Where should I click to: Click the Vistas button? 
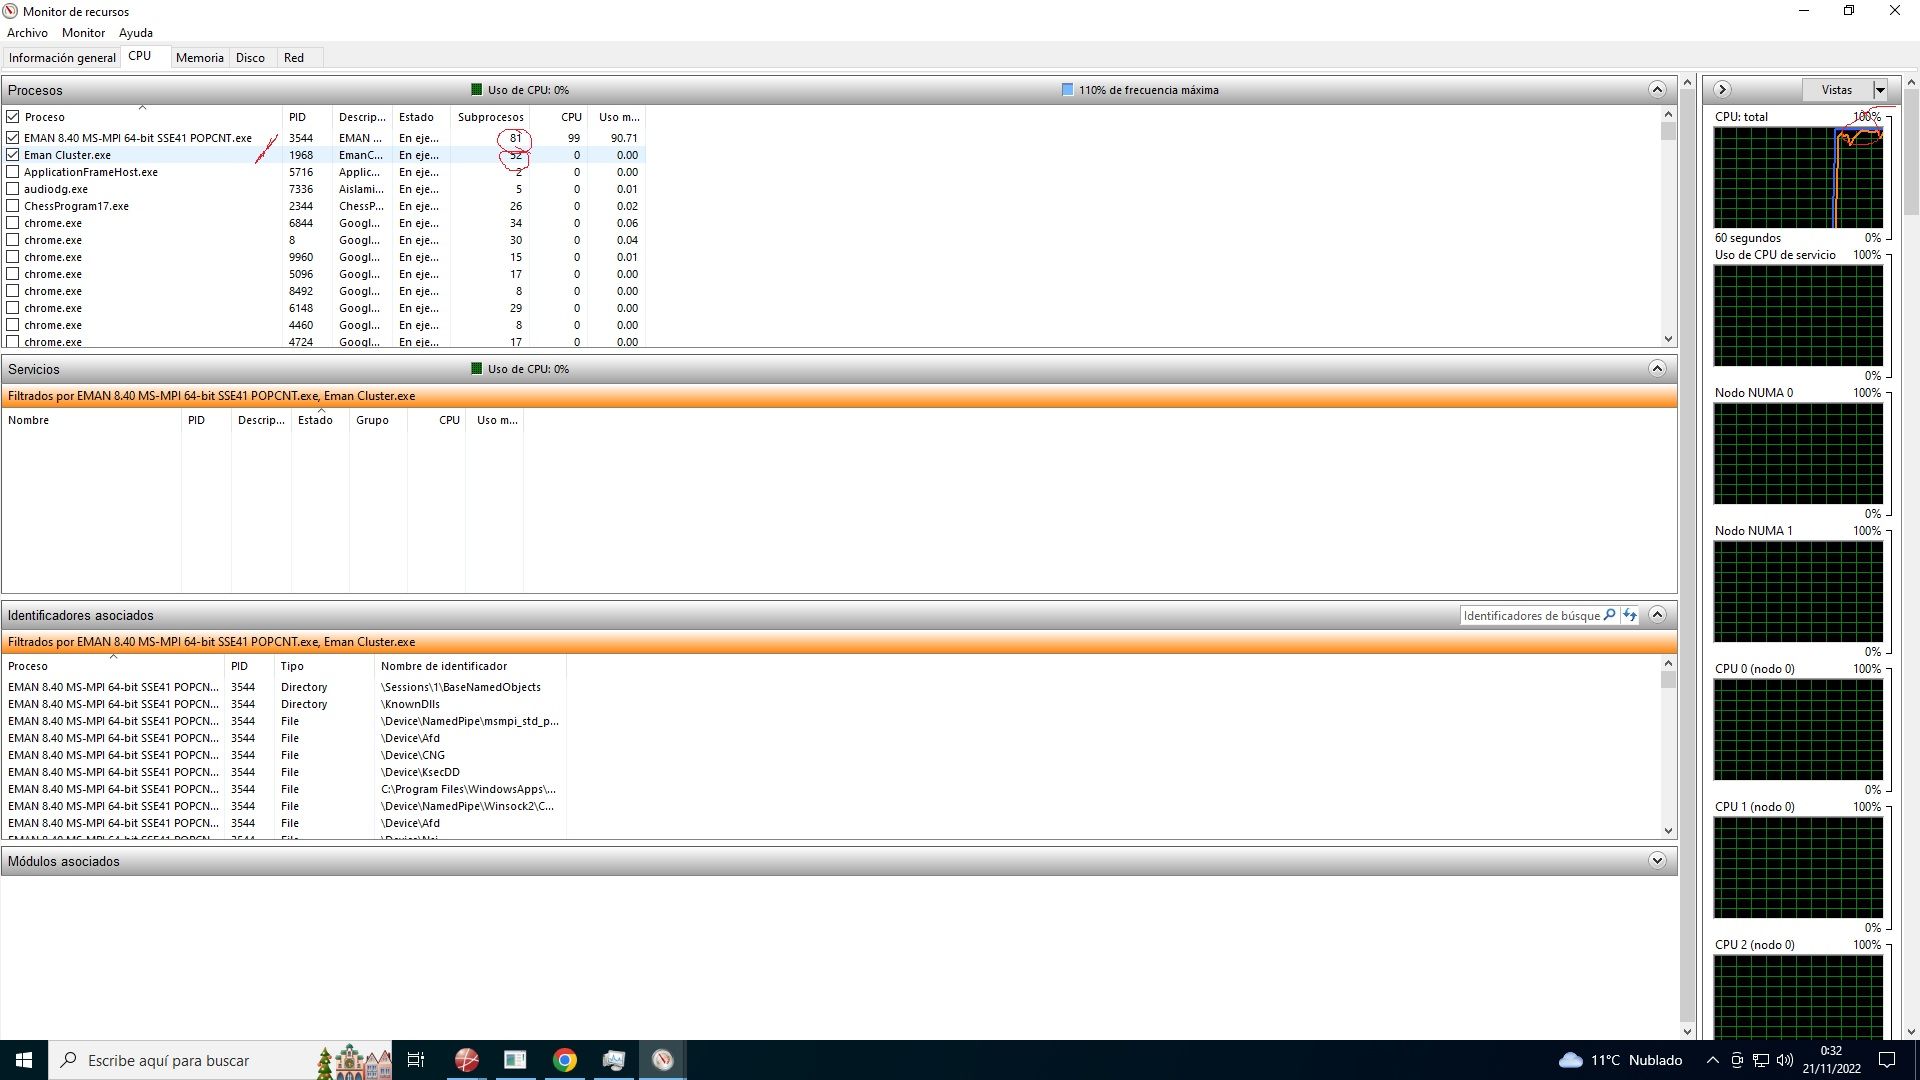tap(1836, 90)
